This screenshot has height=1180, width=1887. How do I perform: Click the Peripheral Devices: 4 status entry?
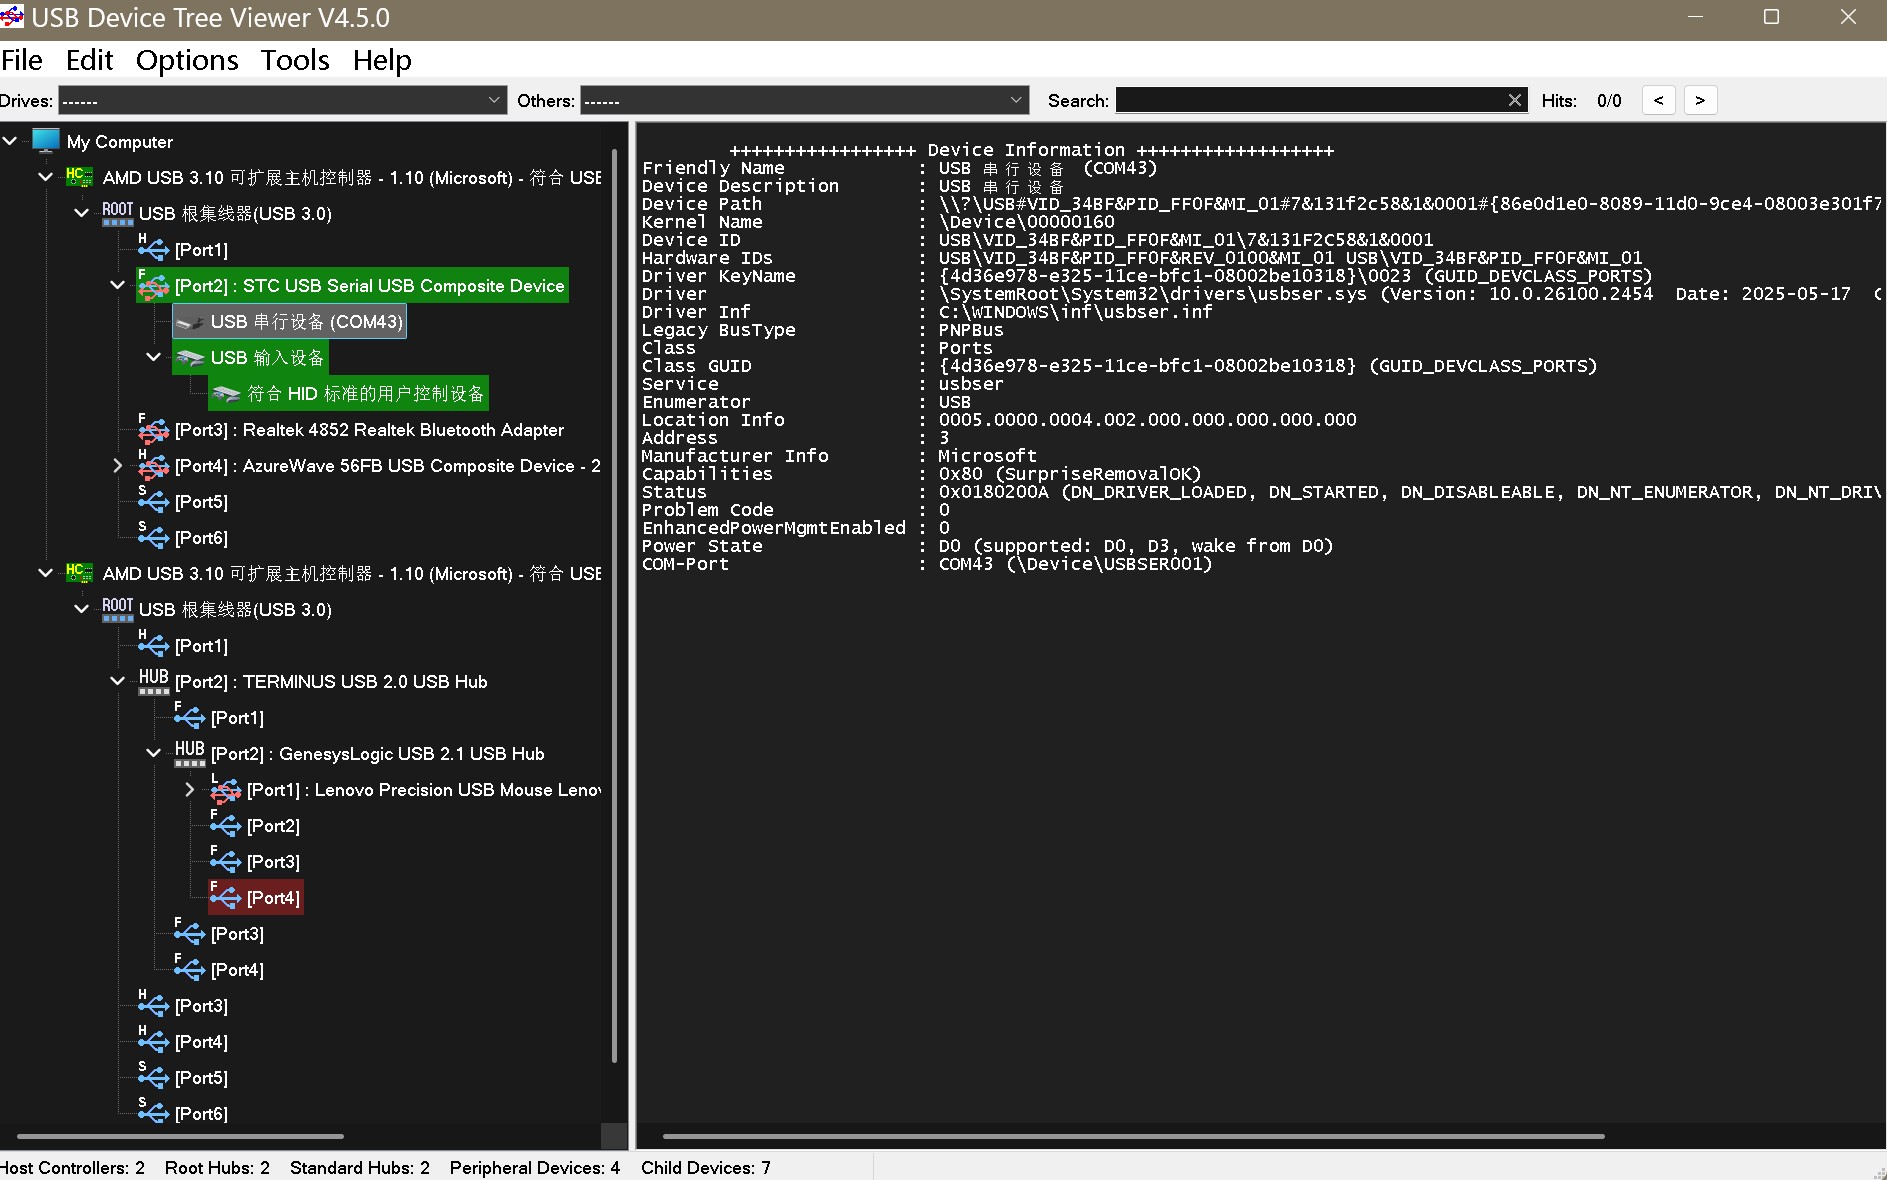[535, 1167]
